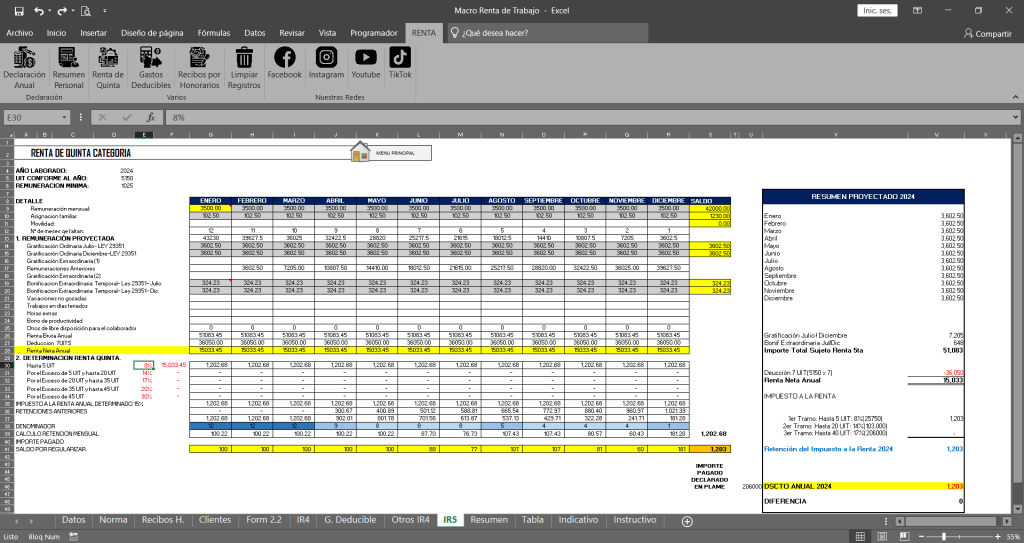Go to the G. Deducible sheet tab
The width and height of the screenshot is (1024, 543).
[x=350, y=519]
